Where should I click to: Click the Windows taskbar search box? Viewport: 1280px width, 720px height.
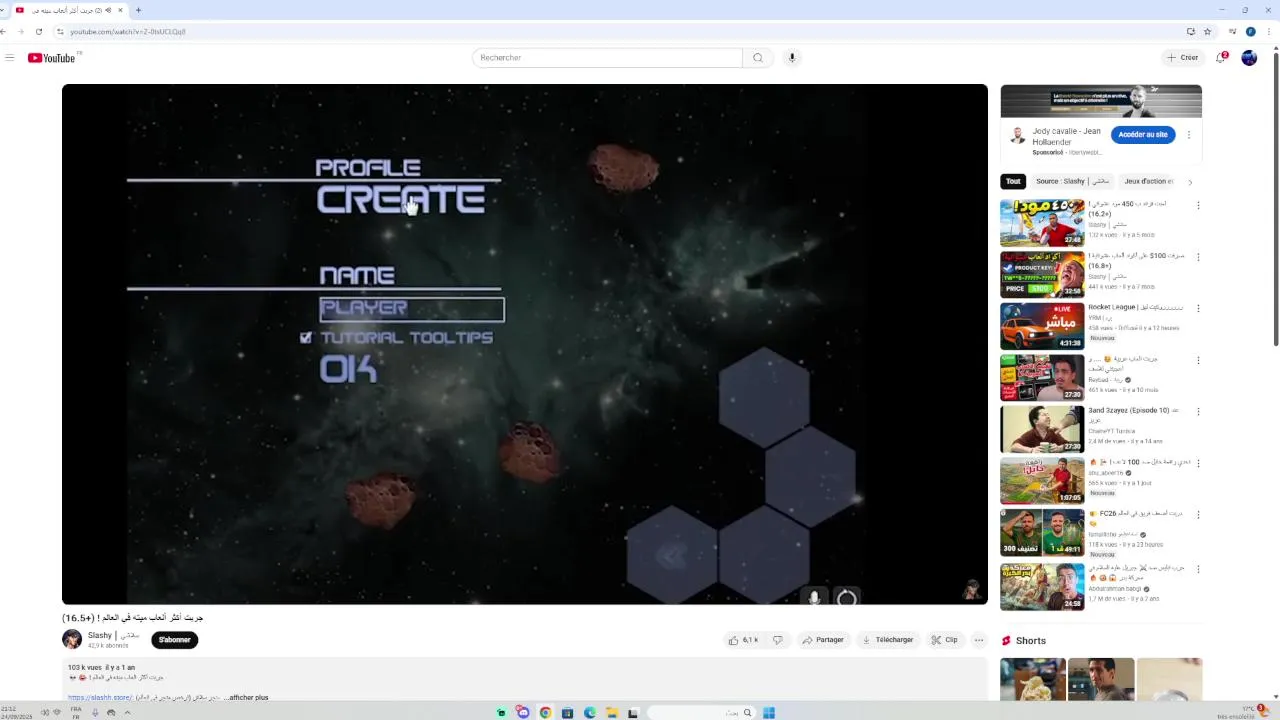[x=700, y=713]
